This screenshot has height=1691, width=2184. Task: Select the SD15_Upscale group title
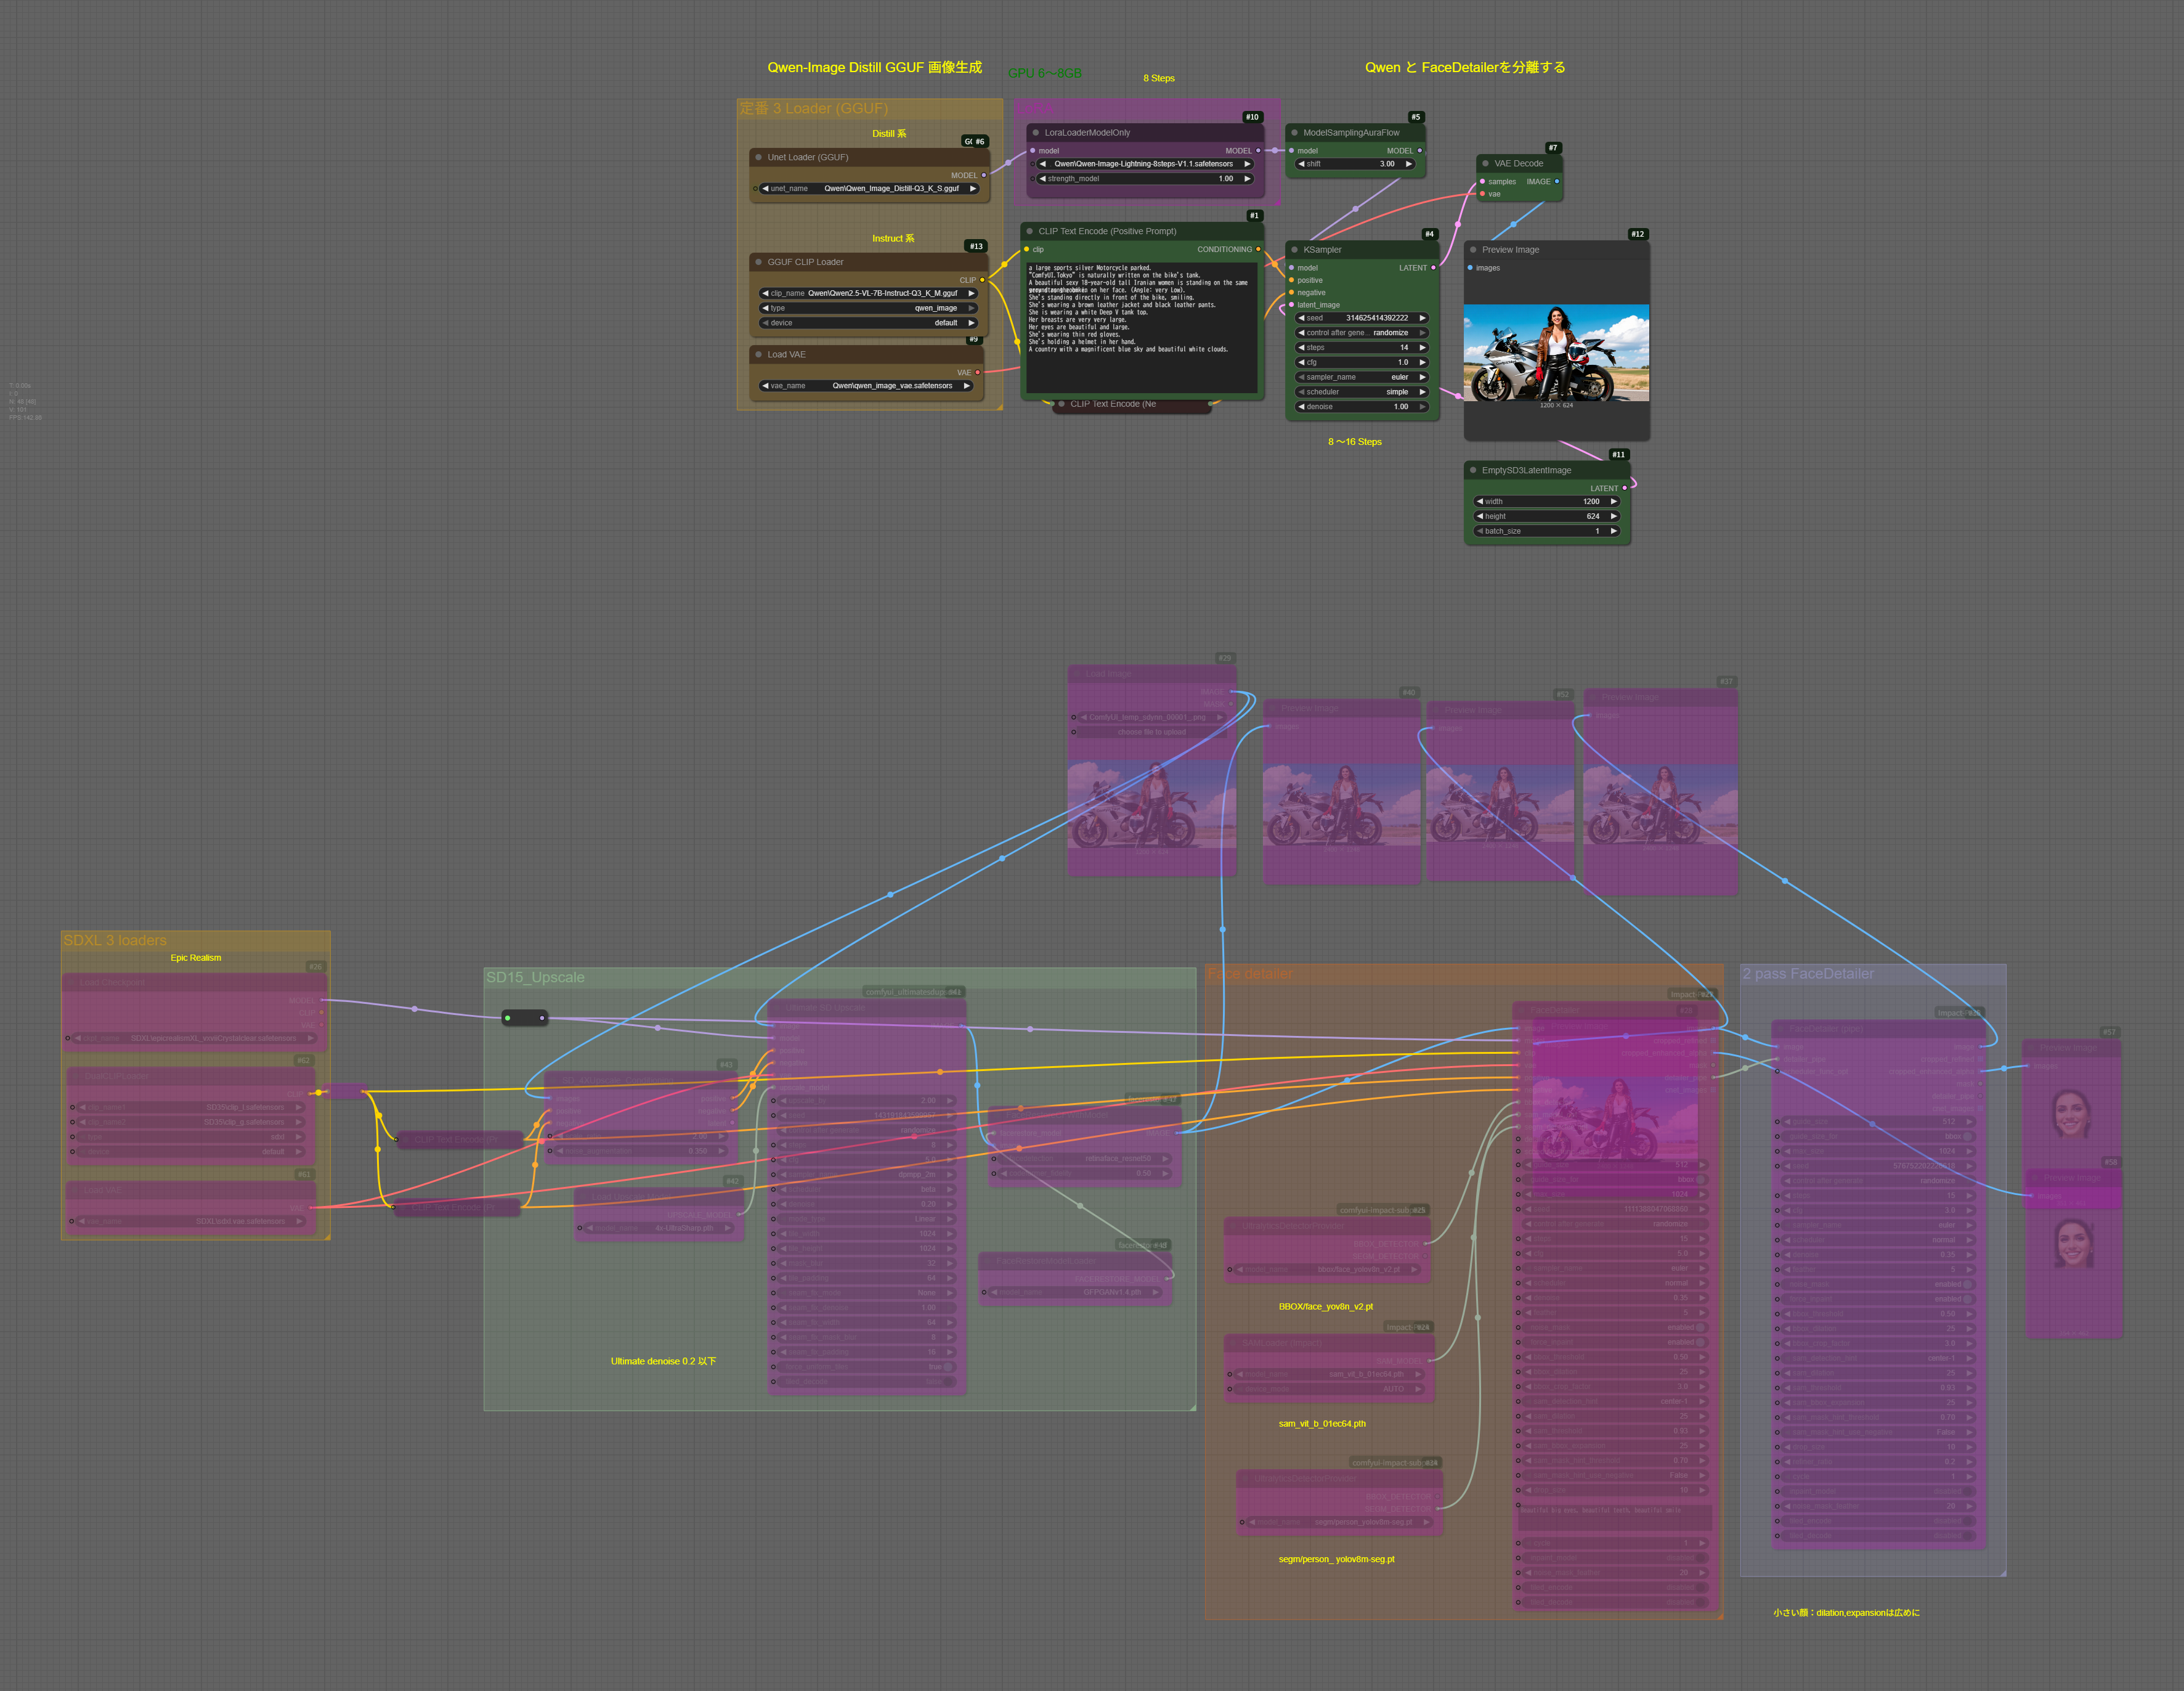535,977
